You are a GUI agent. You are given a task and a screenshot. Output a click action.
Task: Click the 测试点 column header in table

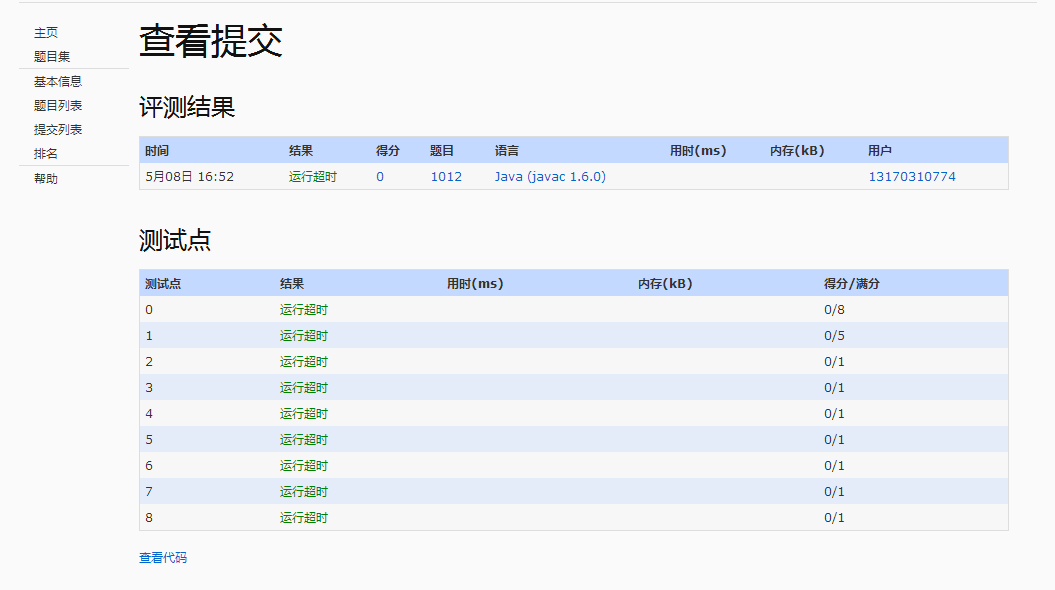[x=163, y=284]
